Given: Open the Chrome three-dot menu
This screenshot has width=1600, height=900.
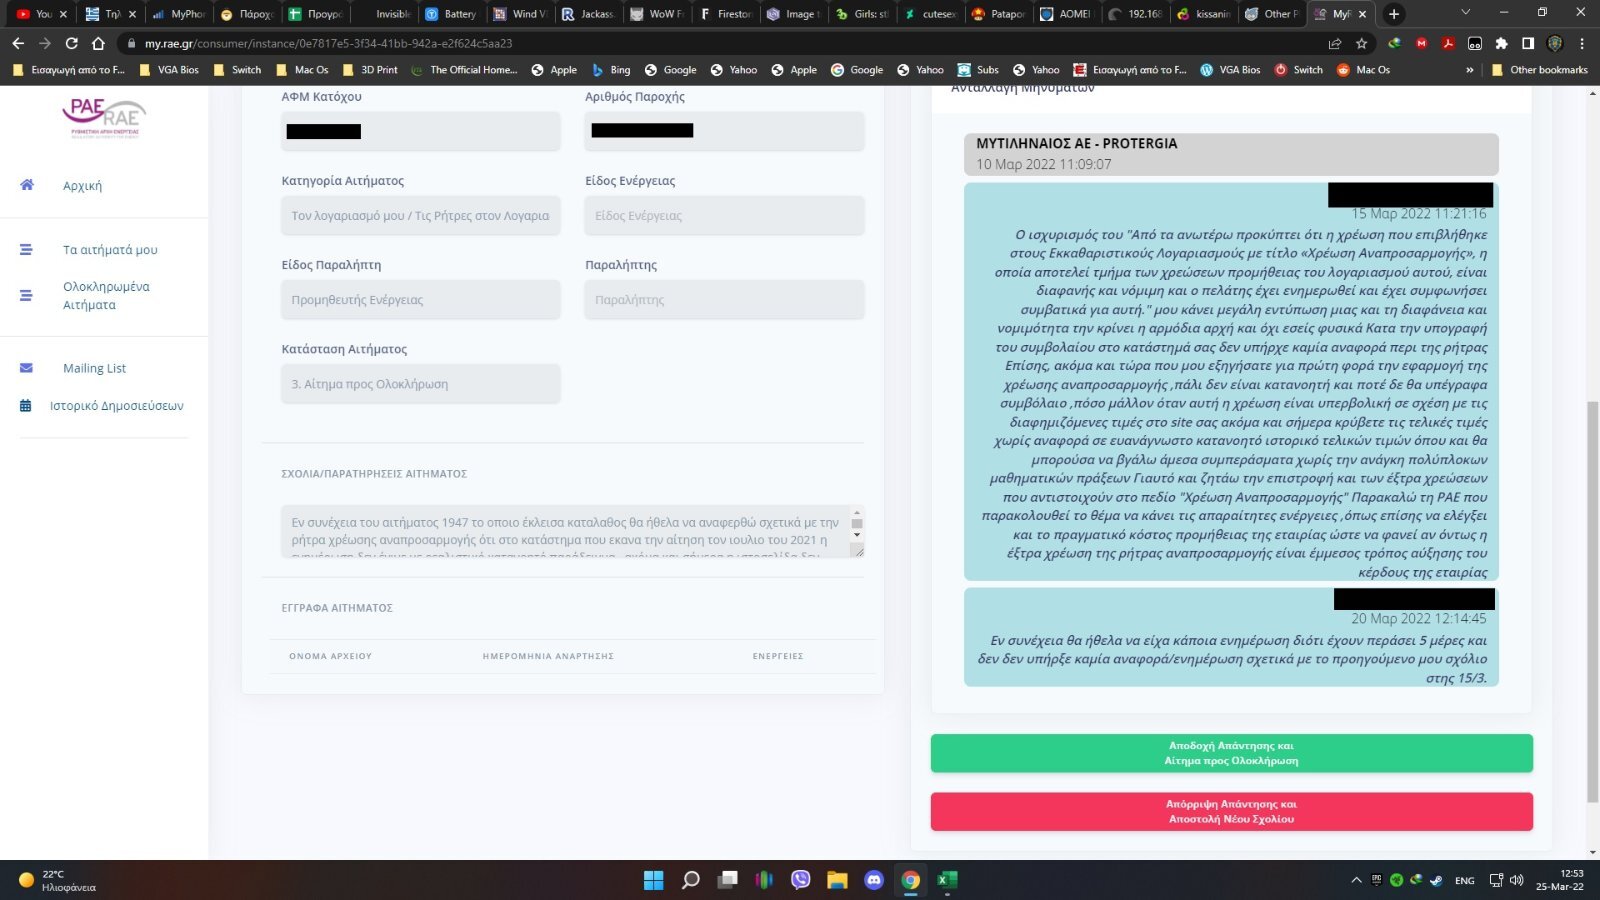Looking at the screenshot, I should point(1582,43).
